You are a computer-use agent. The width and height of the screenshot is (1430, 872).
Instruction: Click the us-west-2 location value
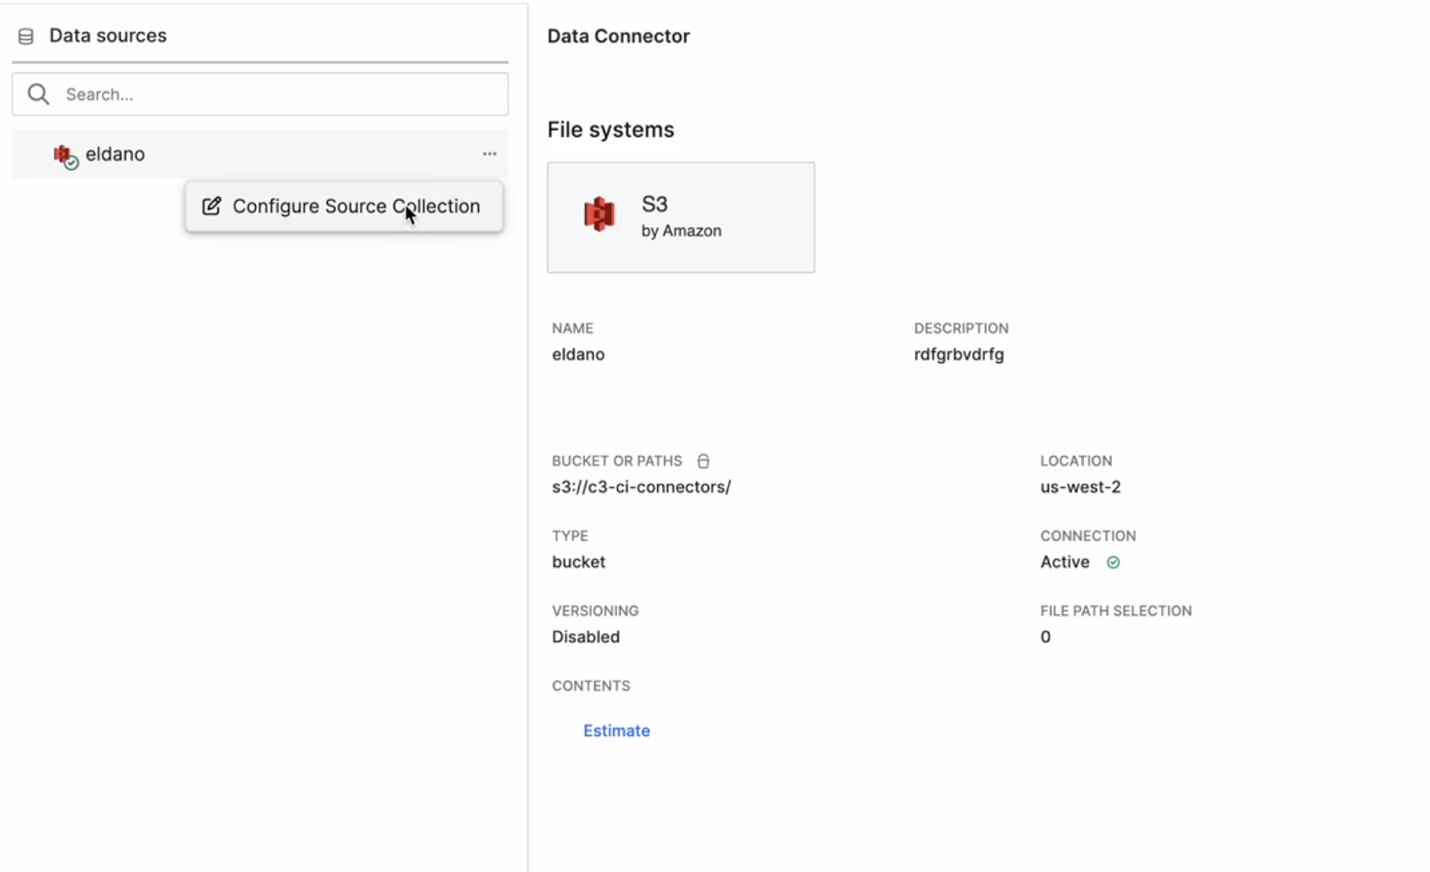pyautogui.click(x=1080, y=487)
